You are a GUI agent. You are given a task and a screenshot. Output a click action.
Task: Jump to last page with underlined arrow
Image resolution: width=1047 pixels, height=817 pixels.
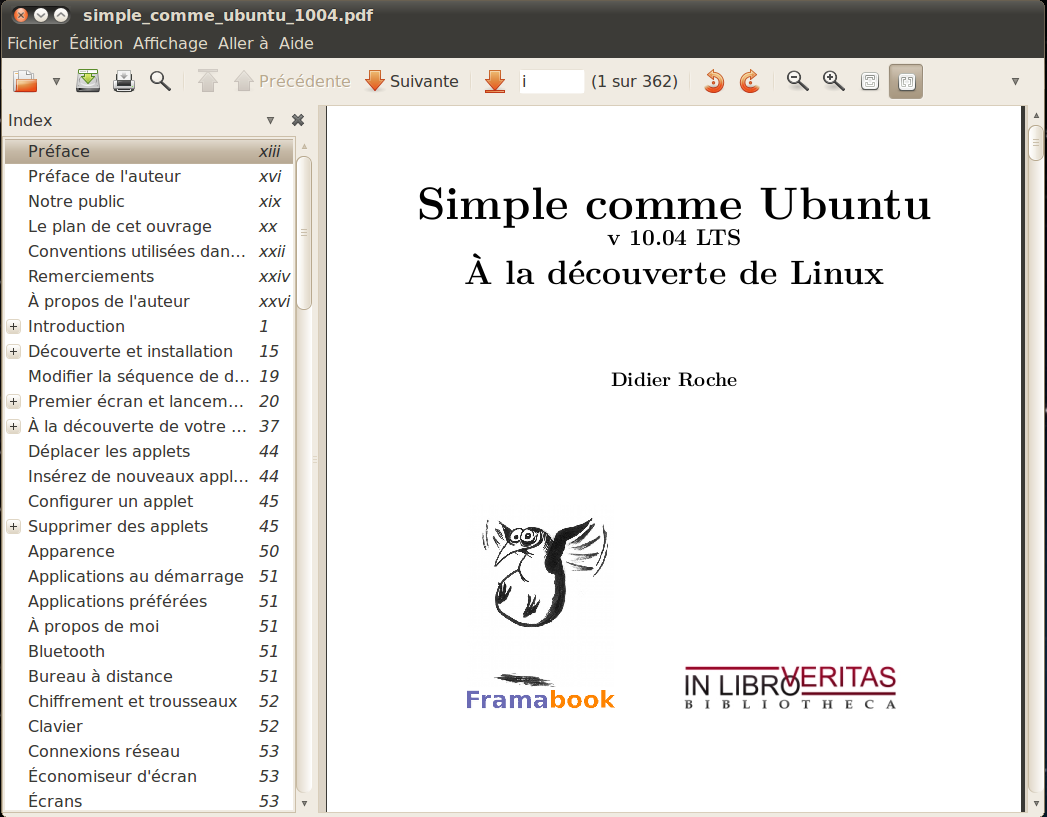495,81
